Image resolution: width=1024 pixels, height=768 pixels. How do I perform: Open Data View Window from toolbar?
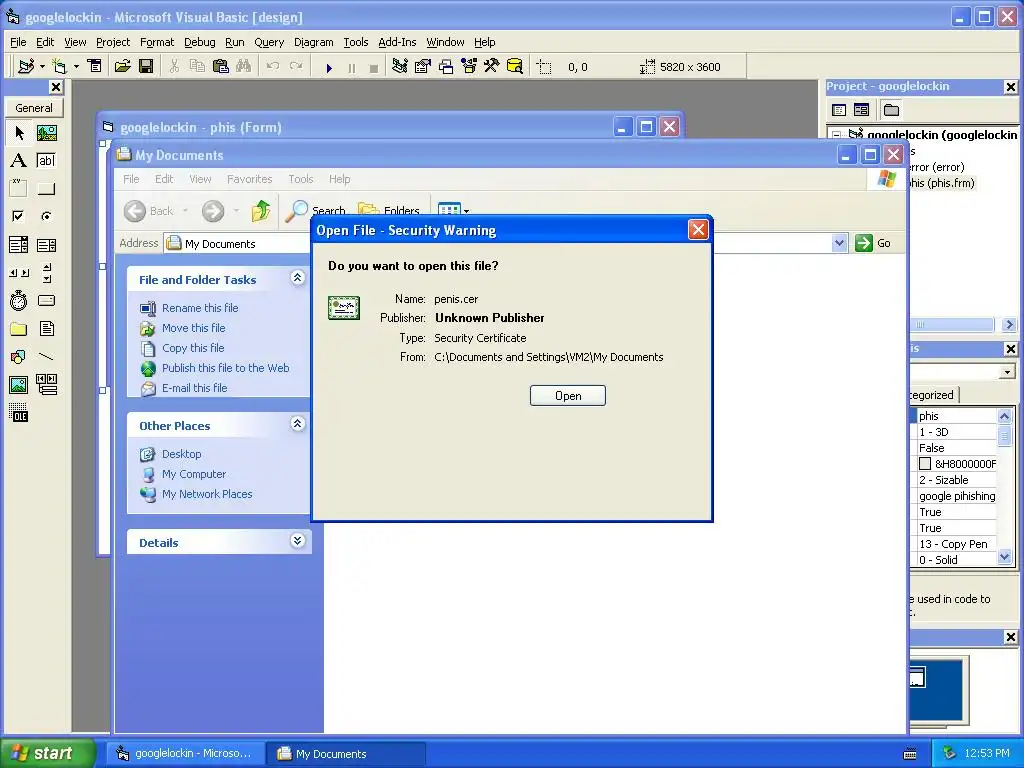pos(515,67)
